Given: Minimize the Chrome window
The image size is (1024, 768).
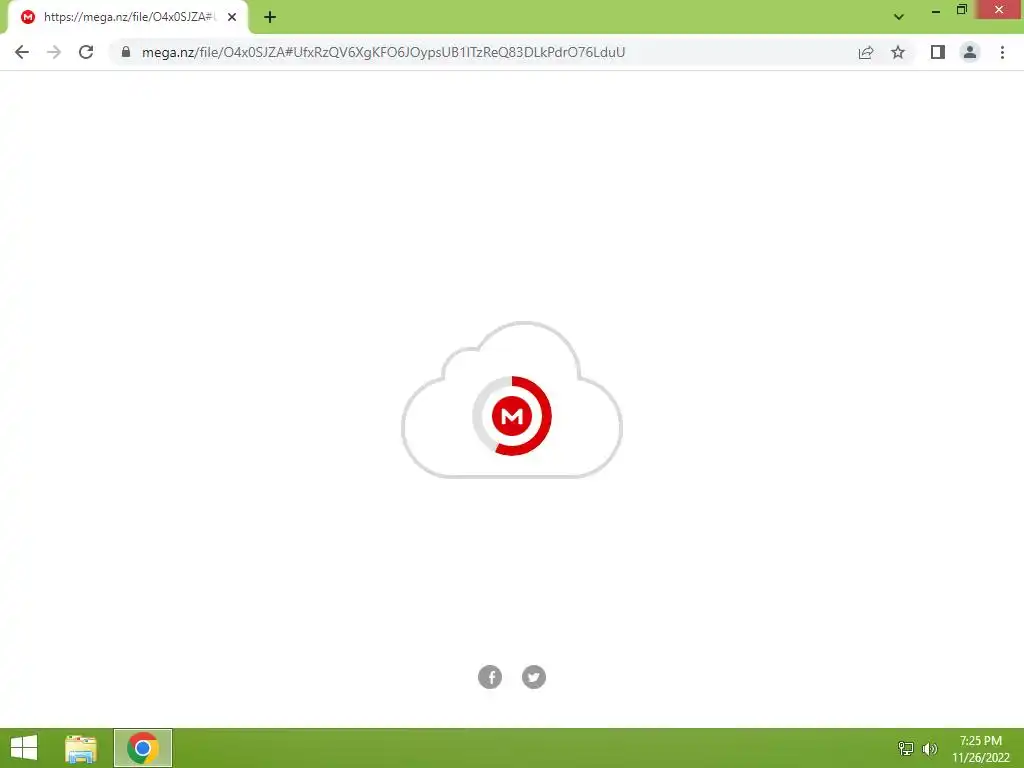Looking at the screenshot, I should pos(936,10).
